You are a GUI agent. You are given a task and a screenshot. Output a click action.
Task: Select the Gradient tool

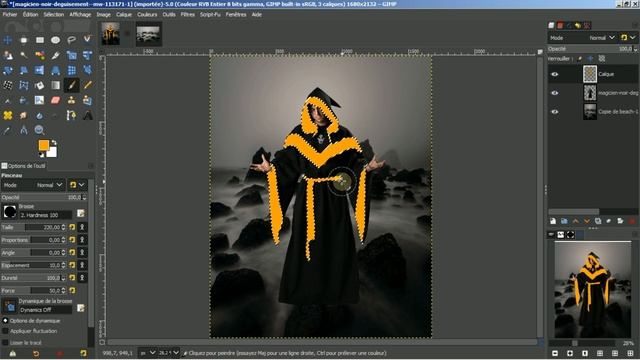[x=56, y=85]
